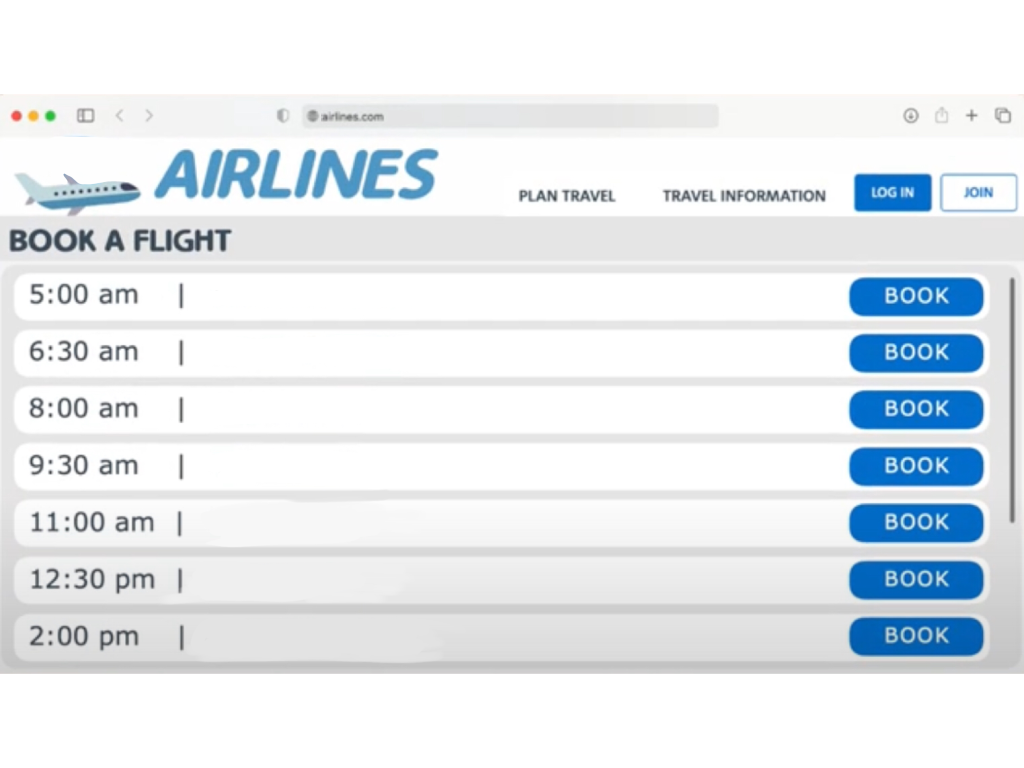Screen dimensions: 1024x768
Task: Click the airplane logo image
Action: [x=77, y=191]
